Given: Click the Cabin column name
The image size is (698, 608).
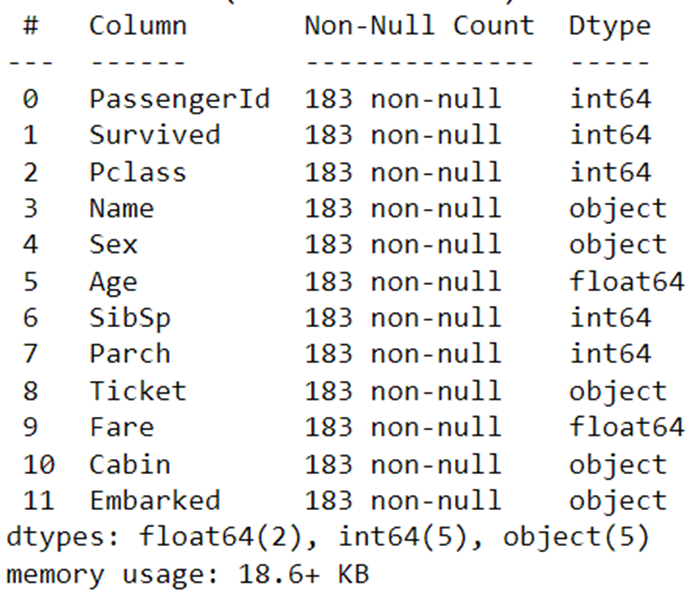Looking at the screenshot, I should [130, 464].
